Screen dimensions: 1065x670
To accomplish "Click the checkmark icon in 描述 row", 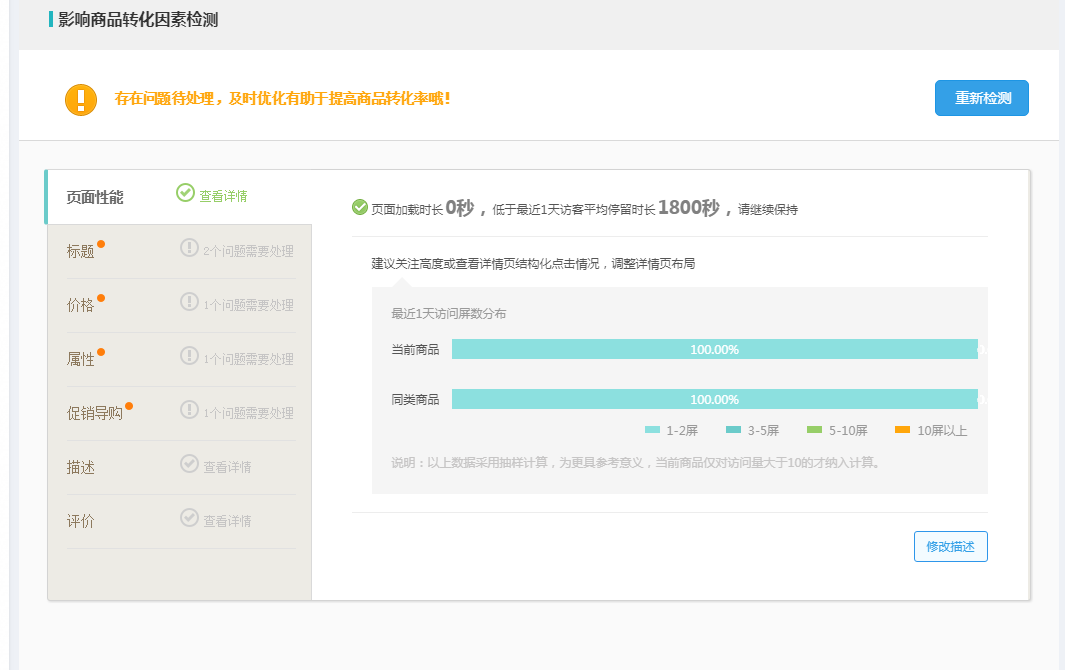I will pos(189,464).
